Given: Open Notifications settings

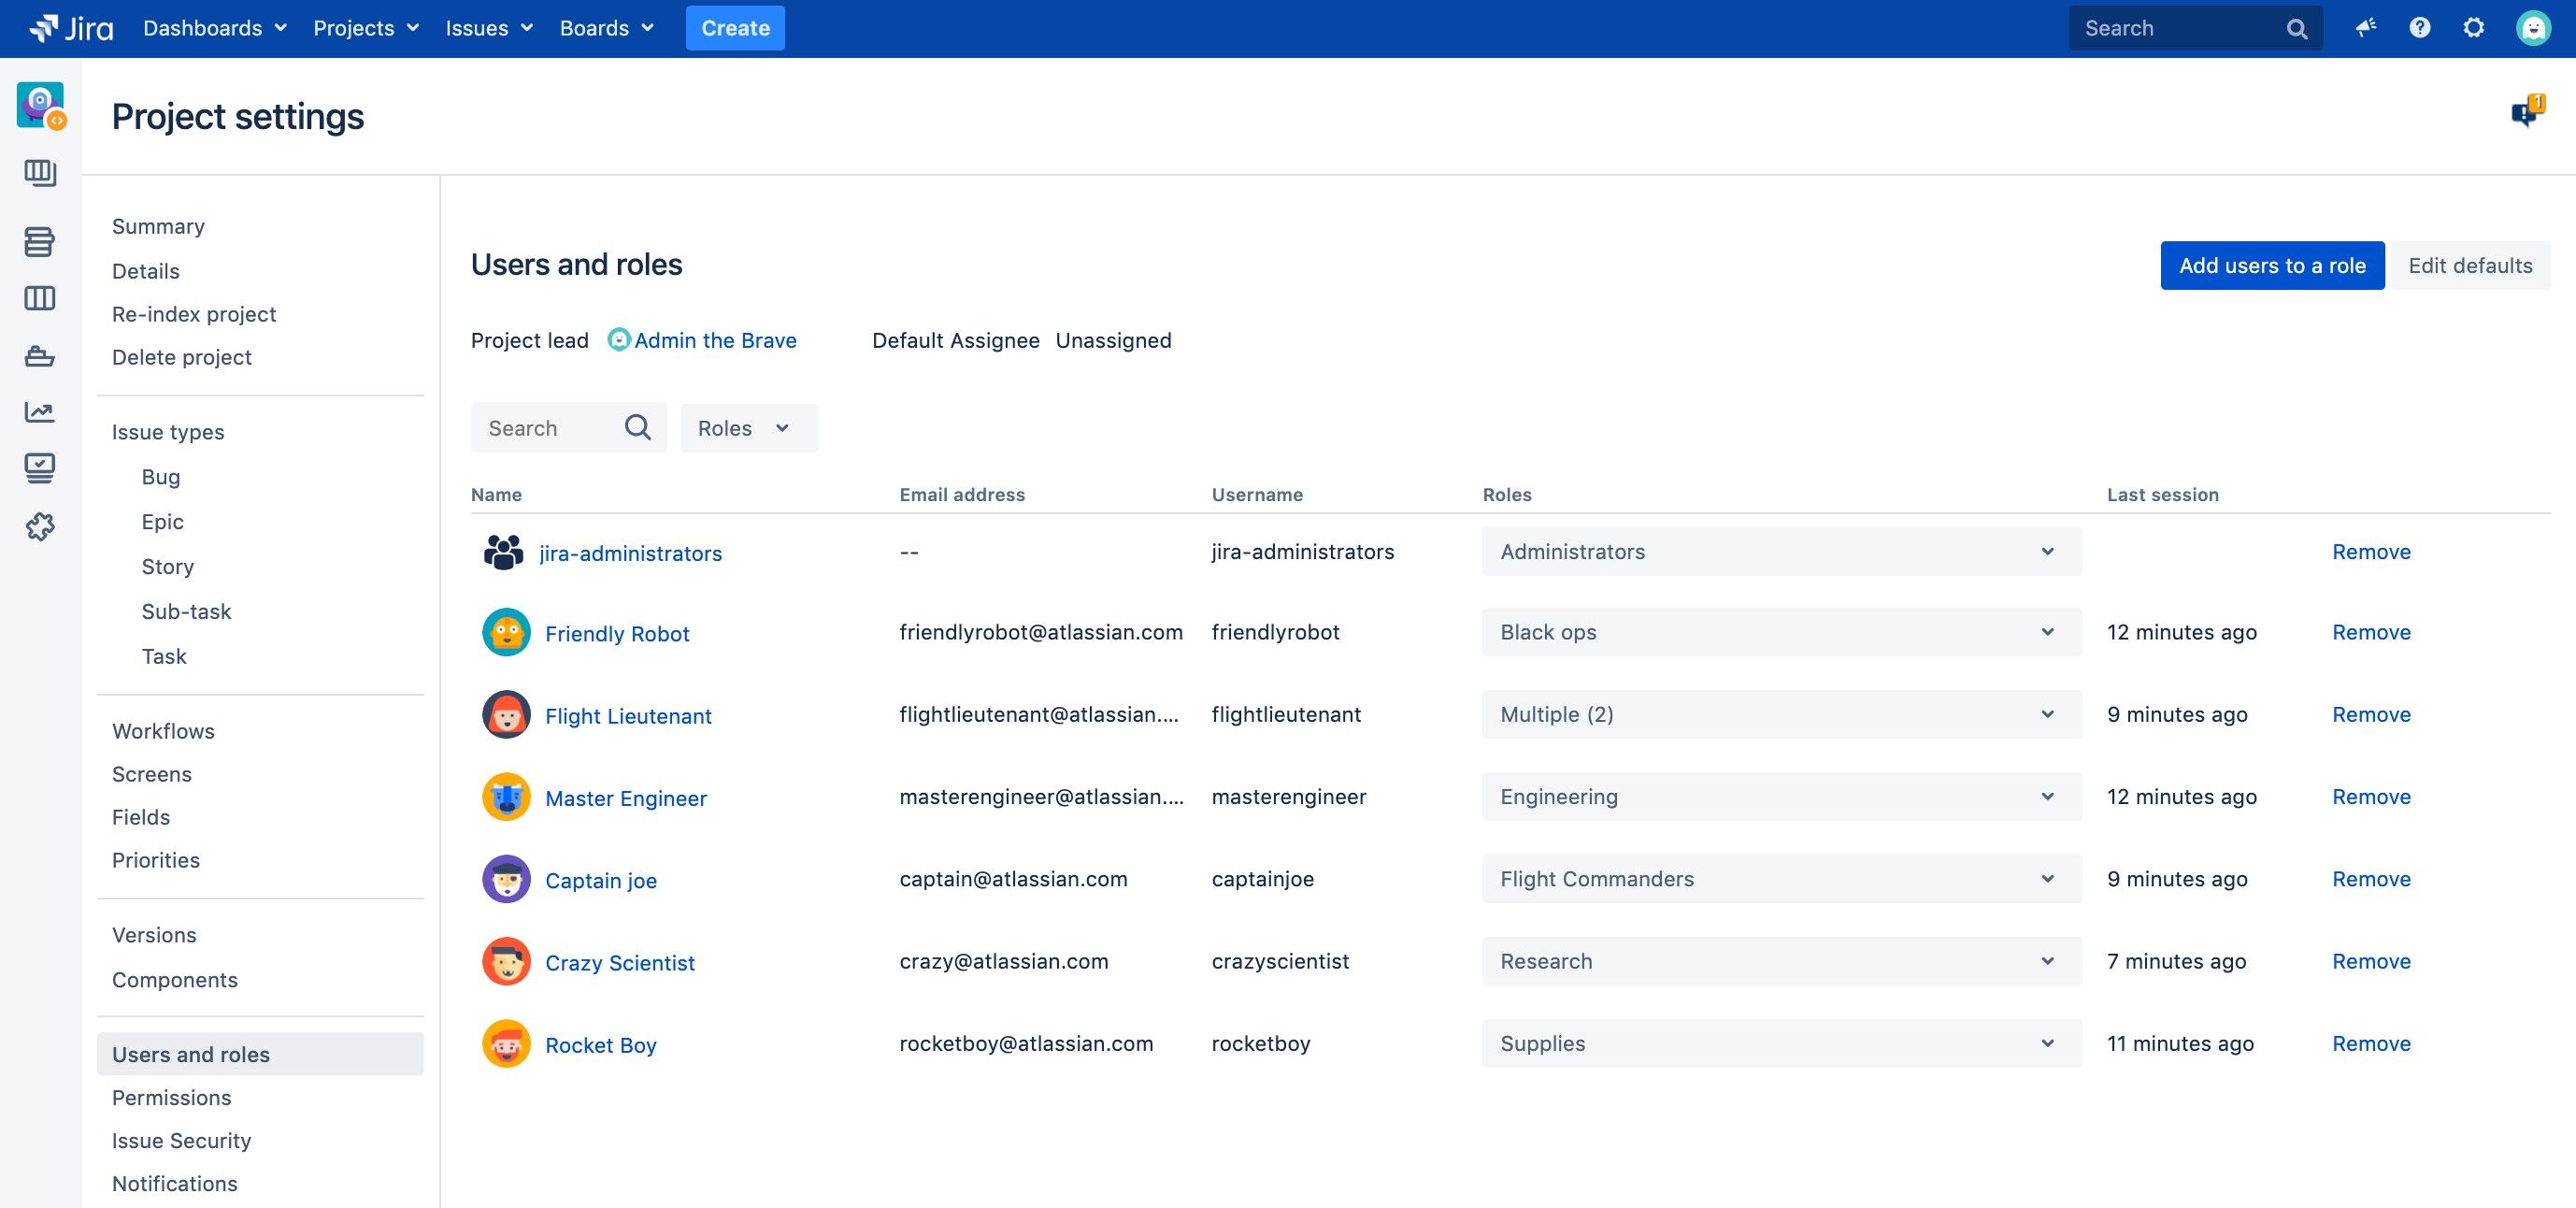Looking at the screenshot, I should 175,1183.
